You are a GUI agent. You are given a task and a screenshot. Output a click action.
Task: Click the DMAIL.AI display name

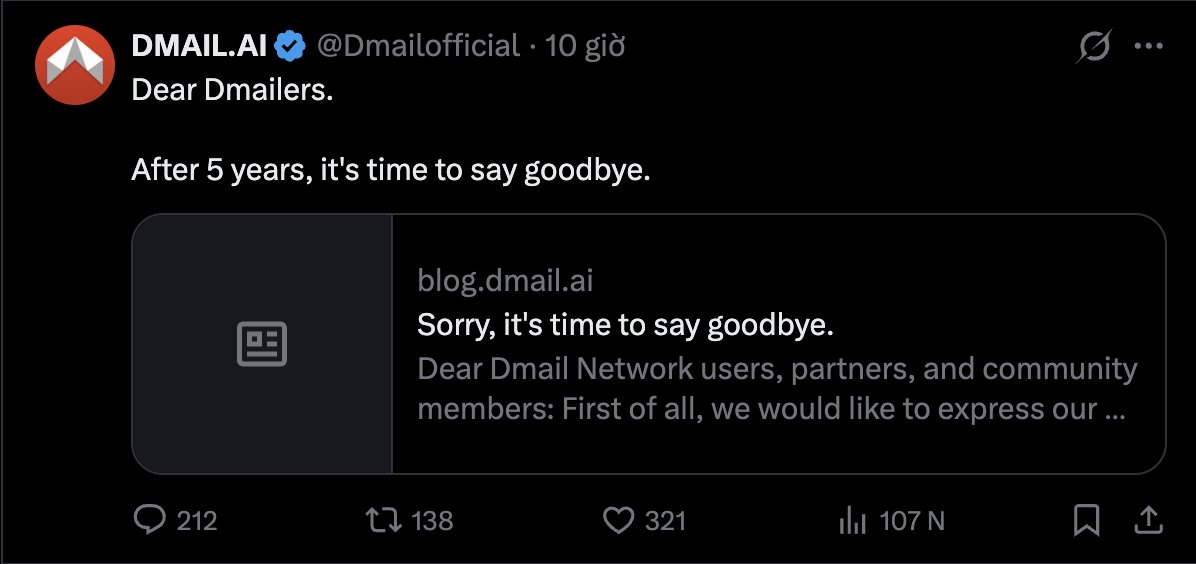[198, 45]
